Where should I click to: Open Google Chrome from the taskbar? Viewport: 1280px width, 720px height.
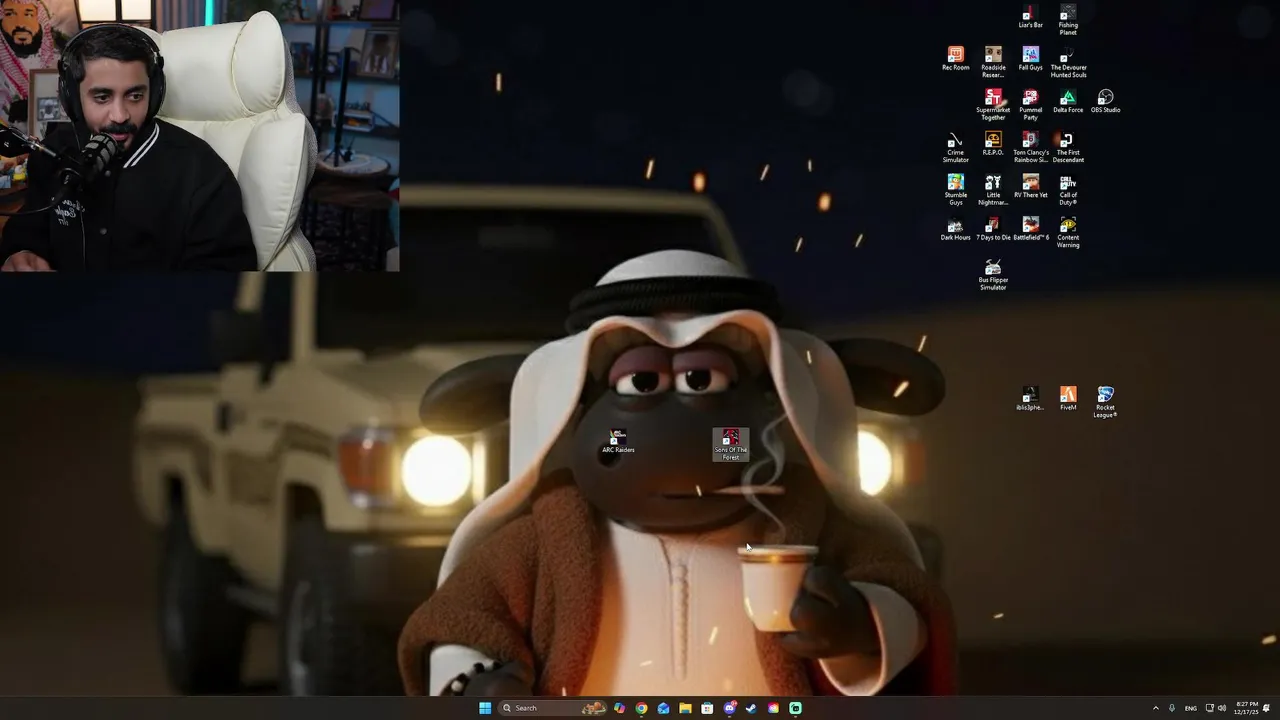[641, 708]
